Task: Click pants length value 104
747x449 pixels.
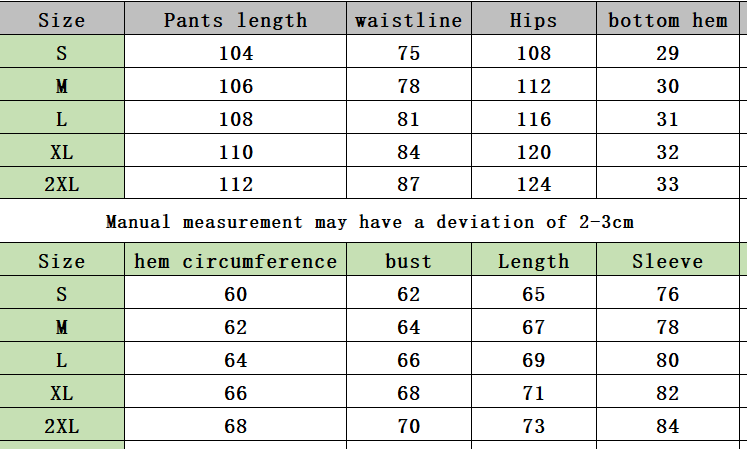Action: click(x=236, y=54)
